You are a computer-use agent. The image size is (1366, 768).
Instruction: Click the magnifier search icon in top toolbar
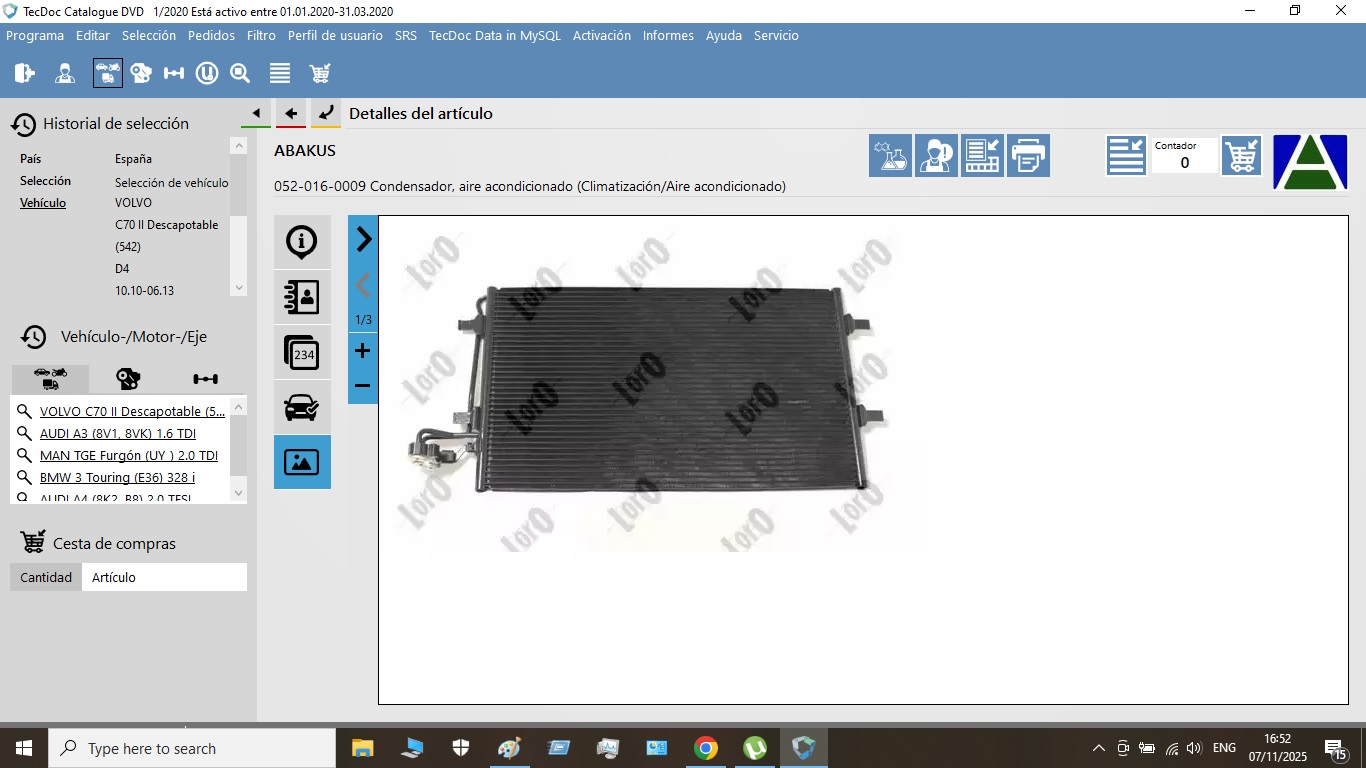[240, 73]
